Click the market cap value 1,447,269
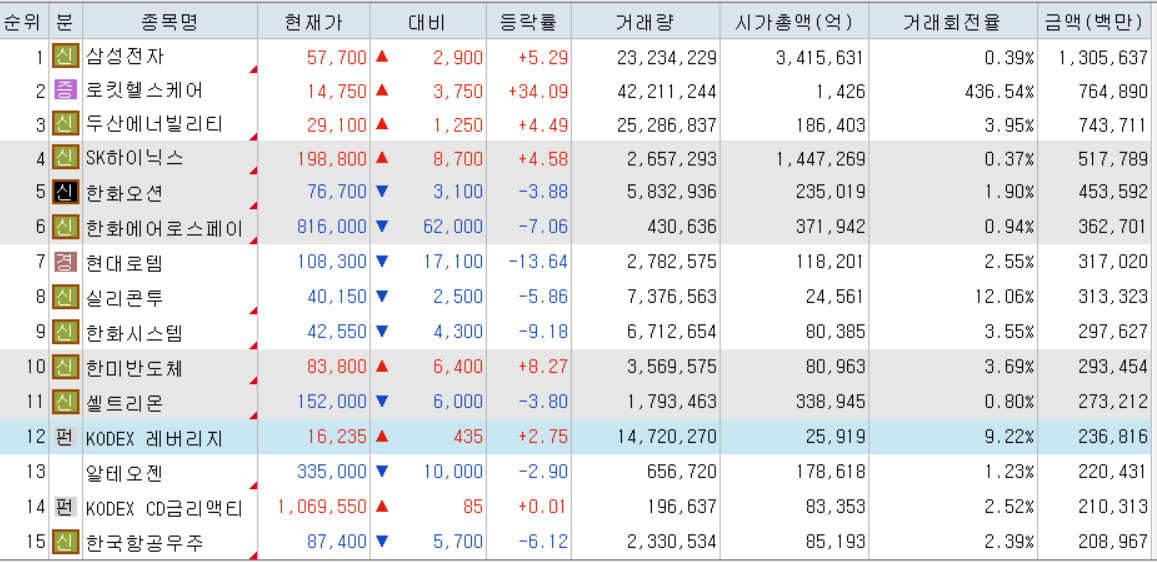 [x=821, y=159]
